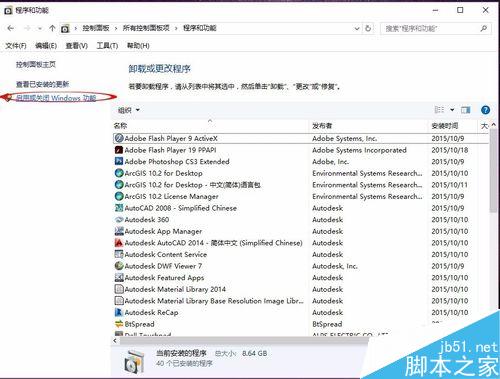
Task: Select Adobe Flash Player 9 ActiveX icon
Action: coord(119,138)
